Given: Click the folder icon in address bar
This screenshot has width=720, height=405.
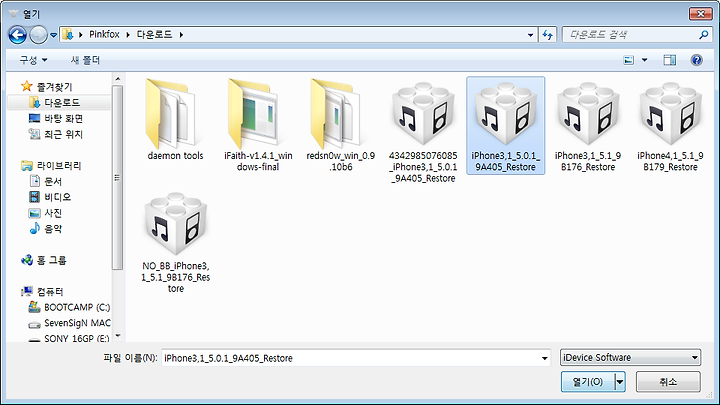Looking at the screenshot, I should click(68, 34).
